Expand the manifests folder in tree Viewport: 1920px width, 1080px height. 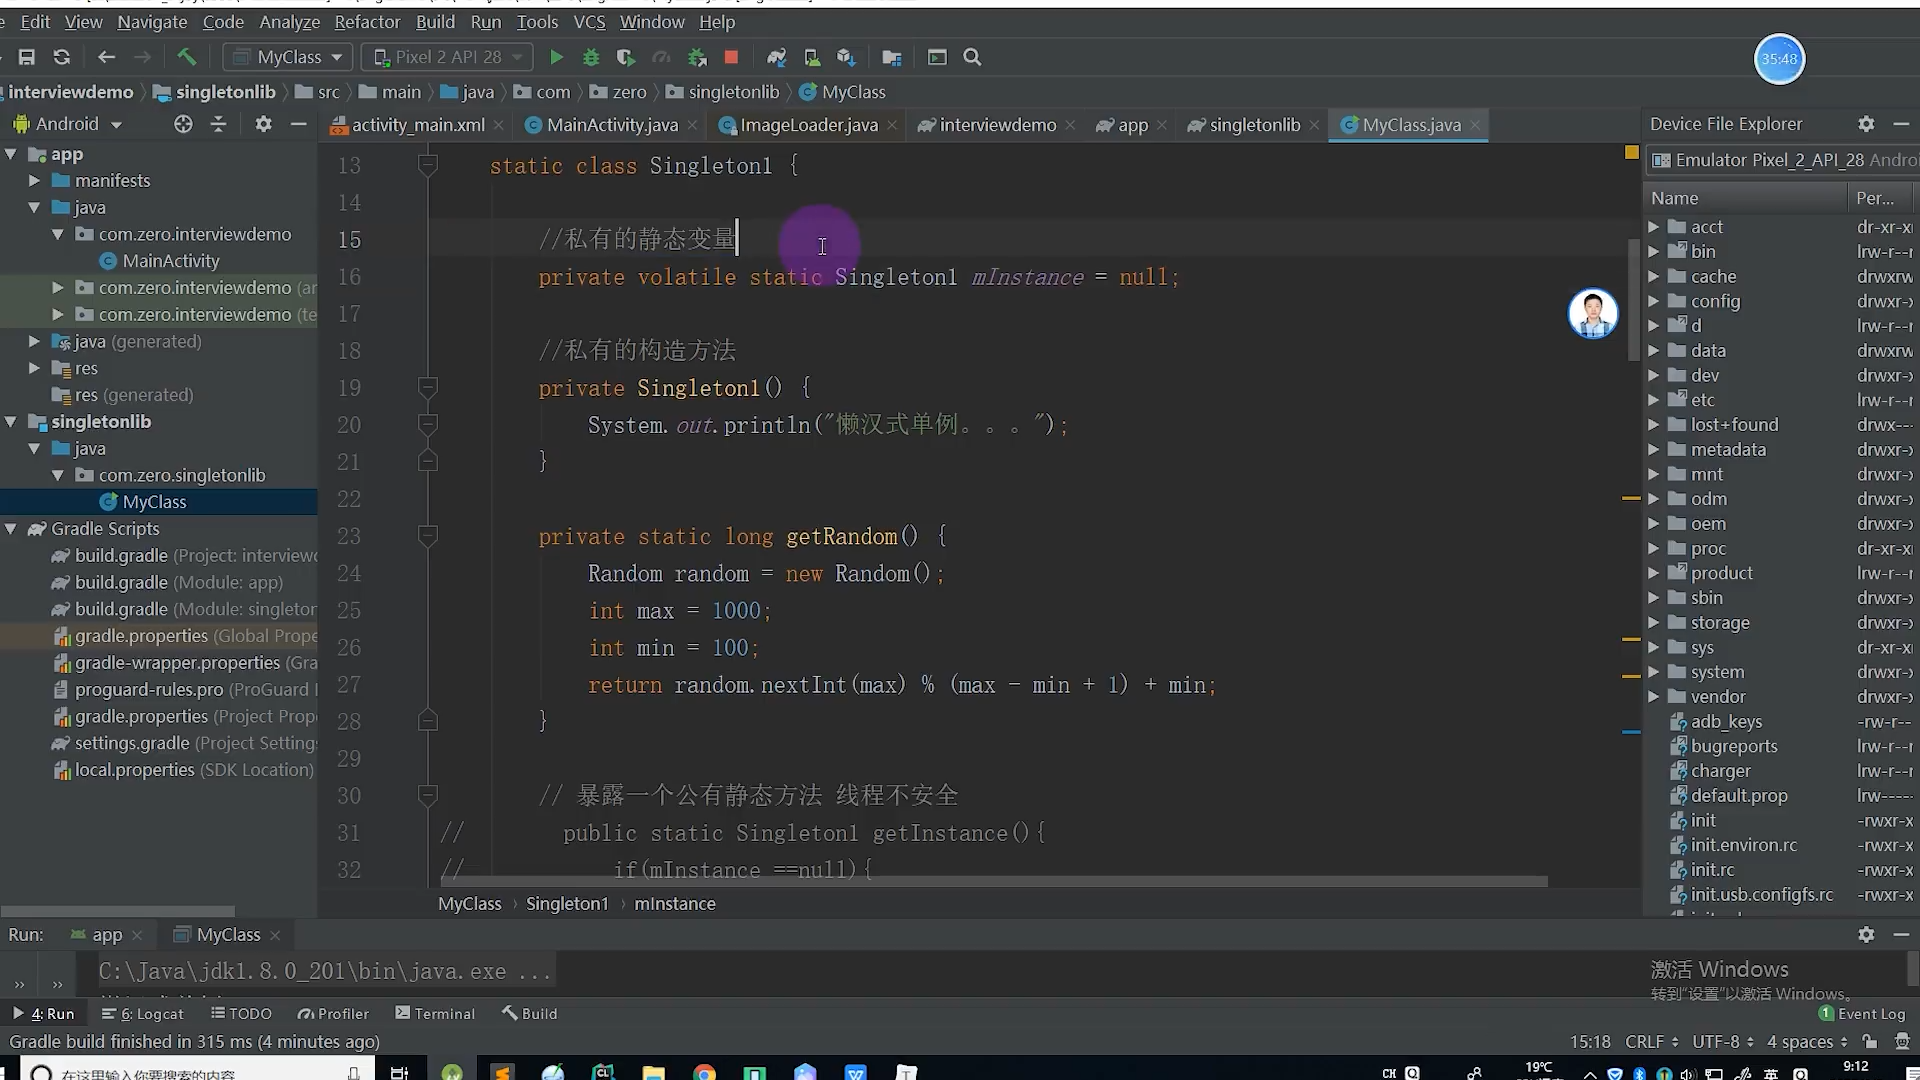click(x=34, y=181)
